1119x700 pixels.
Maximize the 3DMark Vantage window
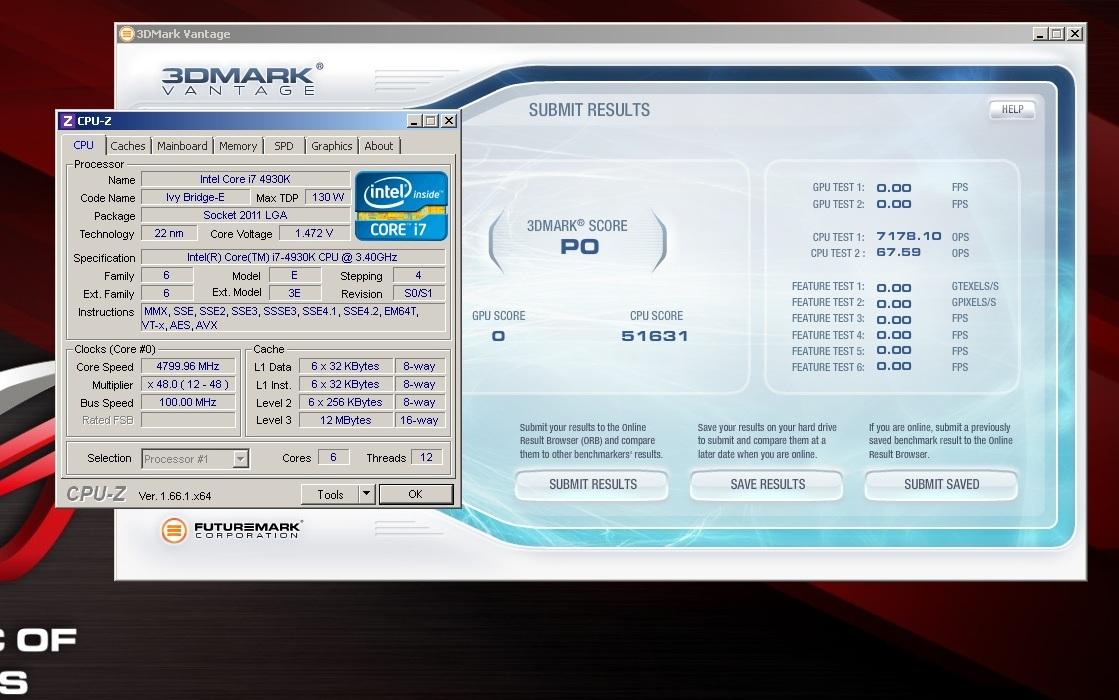(1057, 34)
